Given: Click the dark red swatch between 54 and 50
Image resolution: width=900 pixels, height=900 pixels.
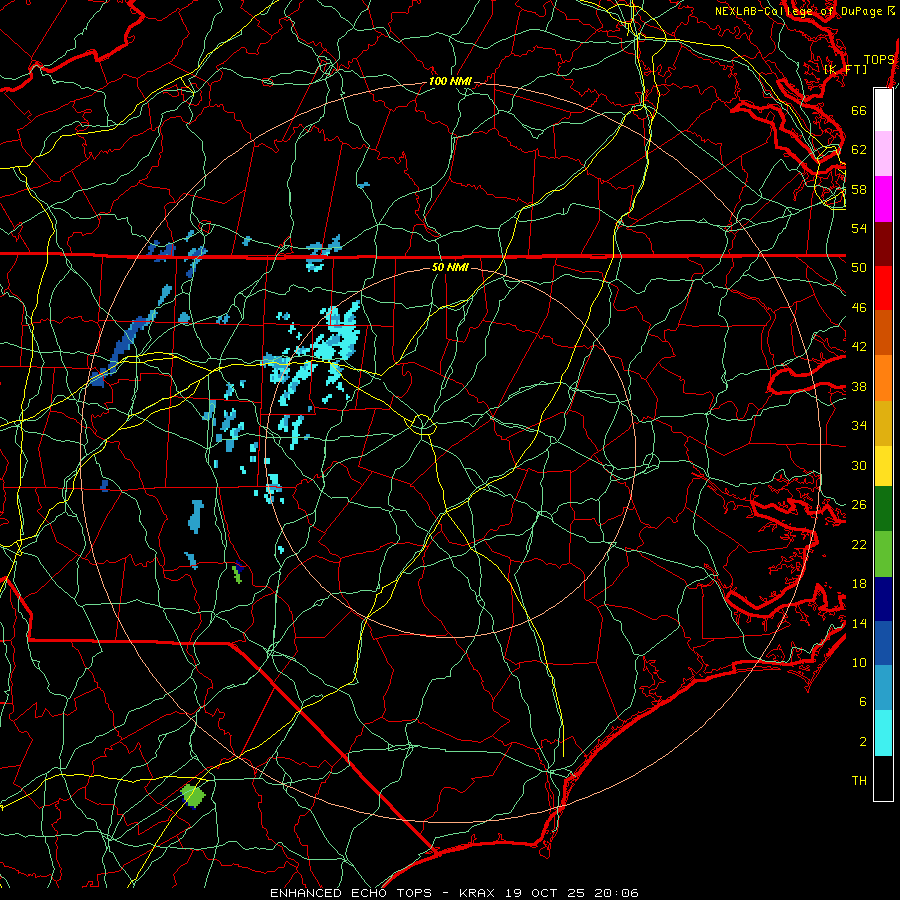Looking at the screenshot, I should click(x=883, y=244).
